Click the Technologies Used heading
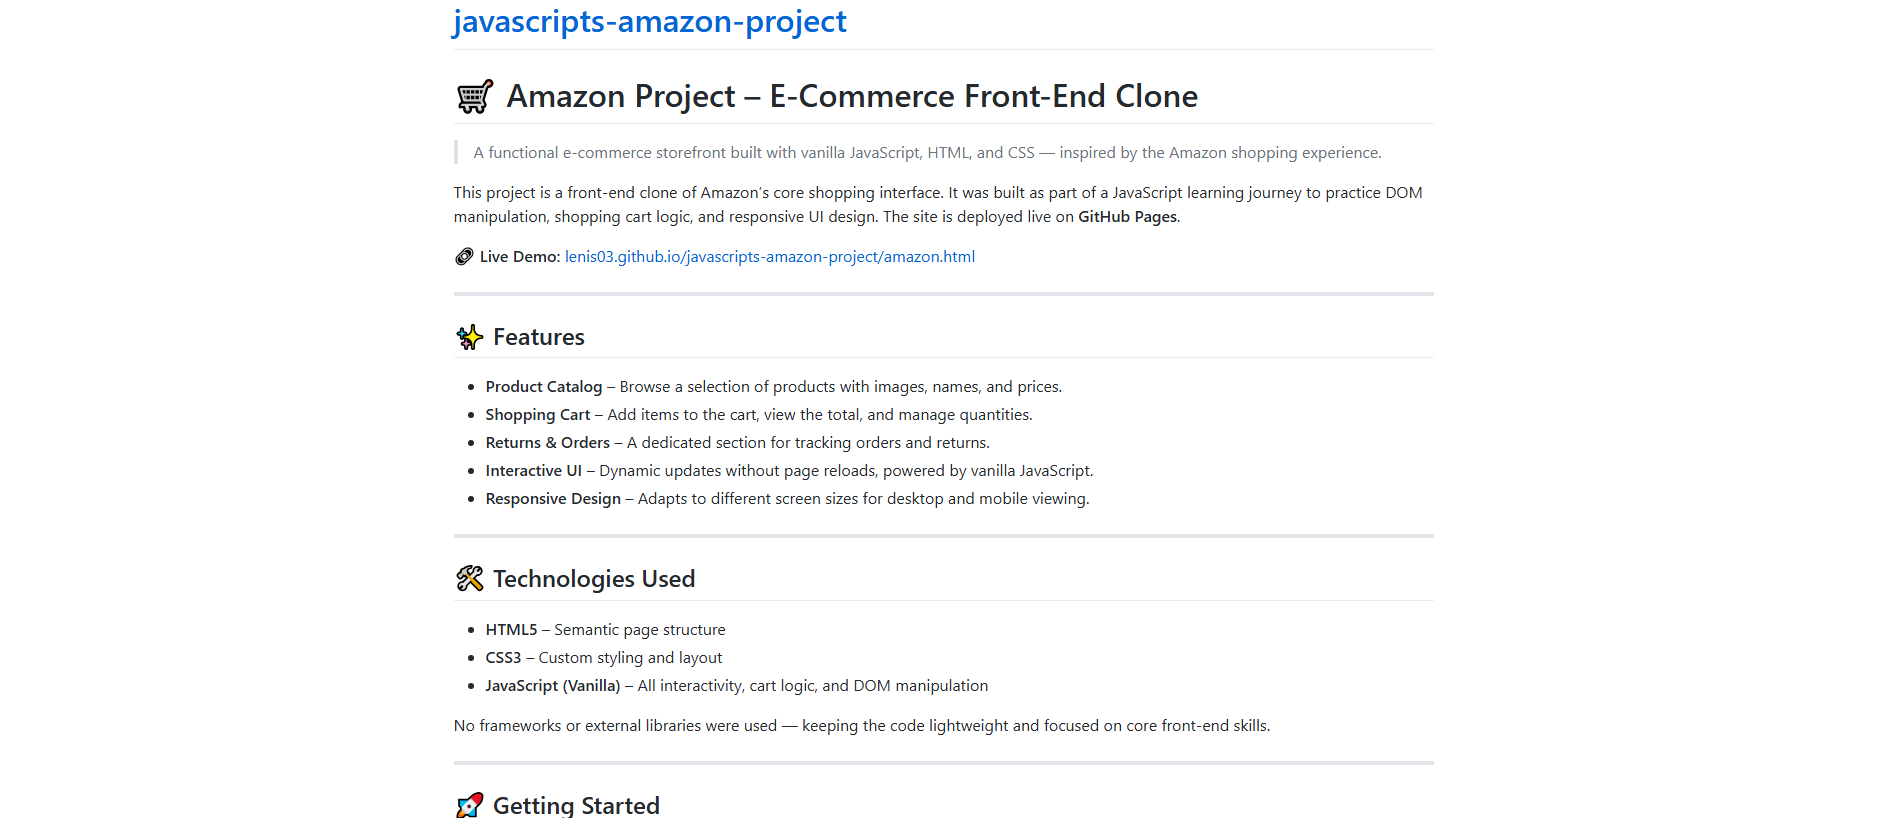1888x818 pixels. (x=594, y=579)
